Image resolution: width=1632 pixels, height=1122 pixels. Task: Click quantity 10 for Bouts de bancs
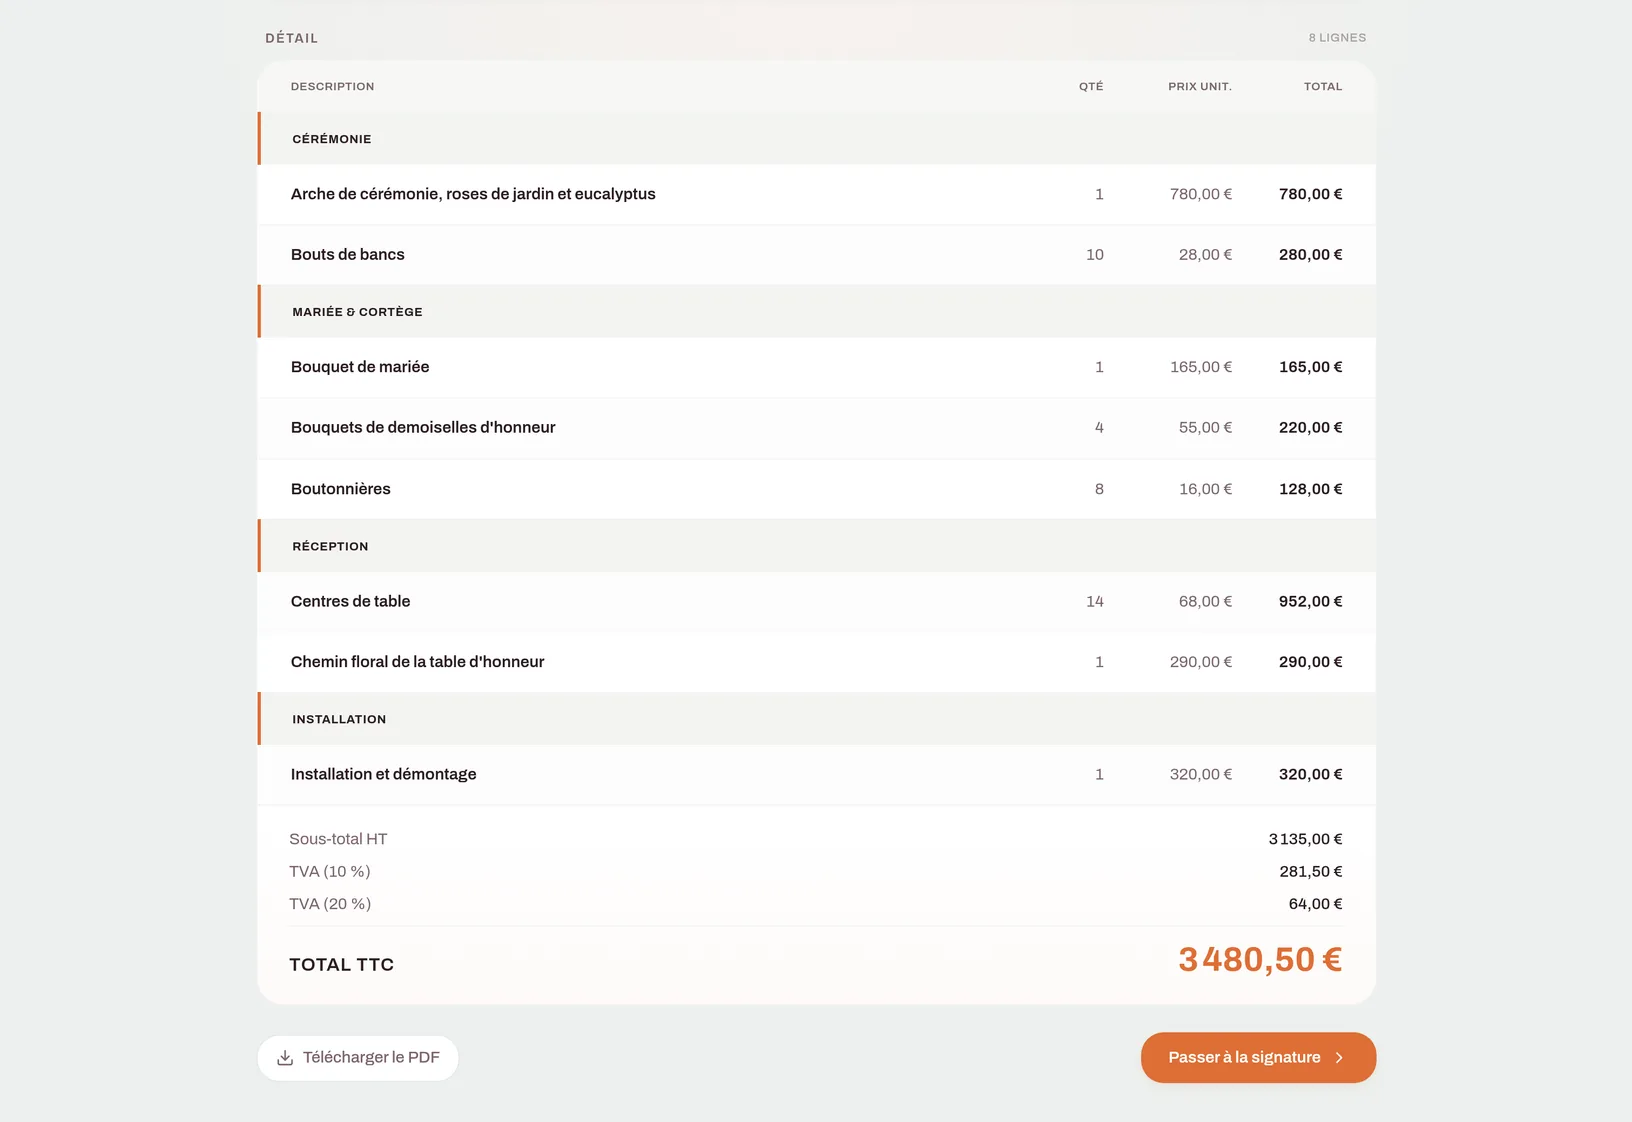coord(1095,255)
